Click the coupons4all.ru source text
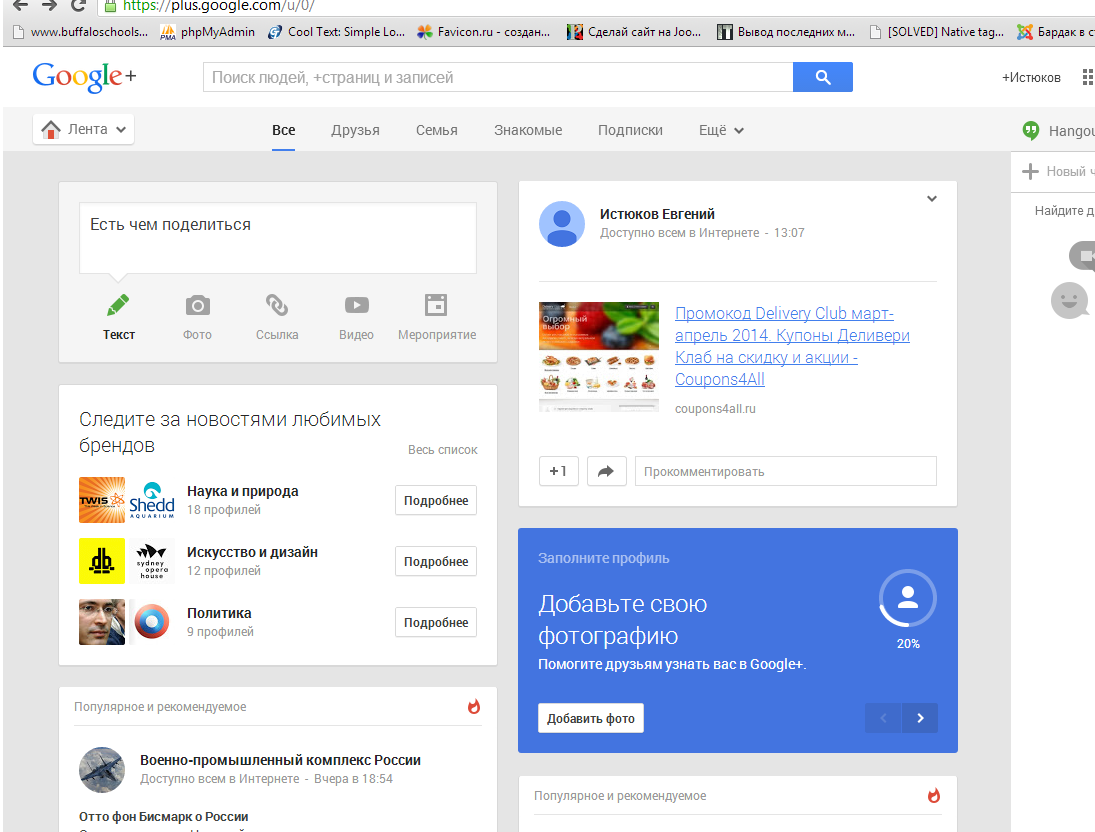Screen dimensions: 1095x832 [715, 409]
